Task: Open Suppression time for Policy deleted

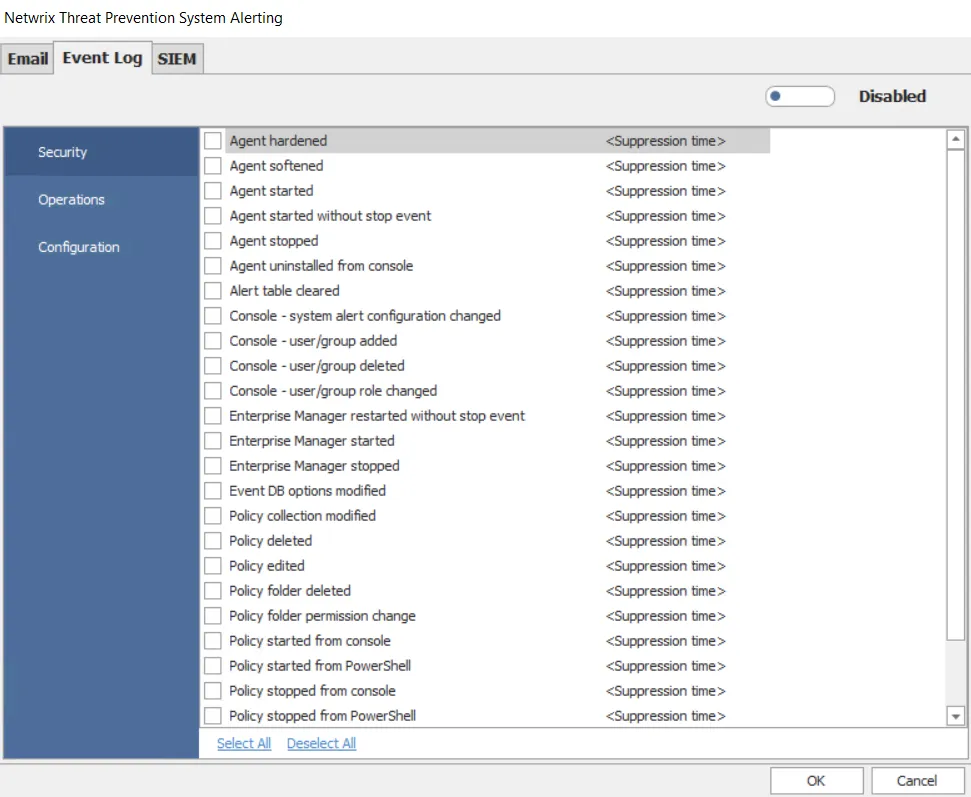Action: [666, 541]
